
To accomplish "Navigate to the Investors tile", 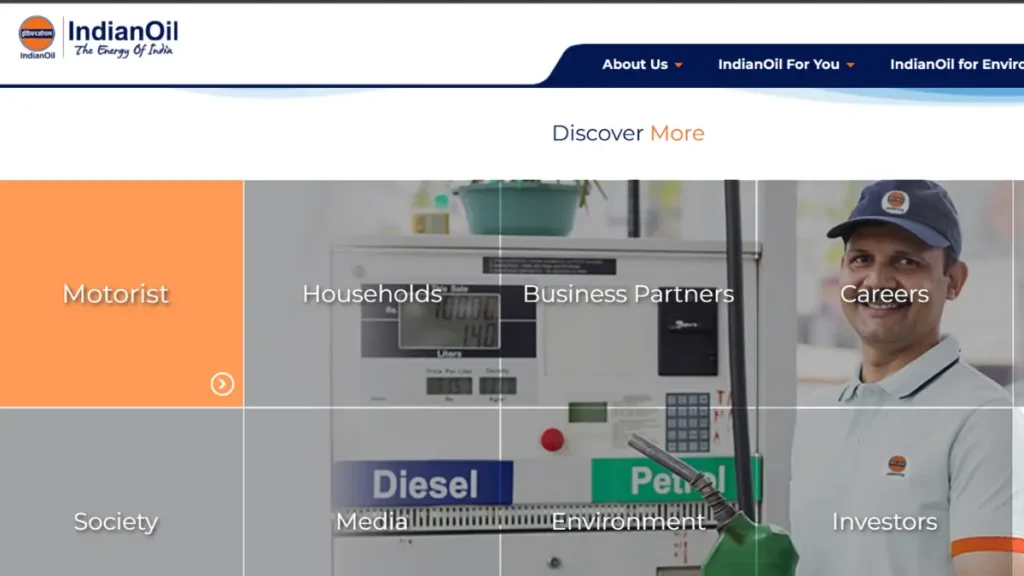I will (x=884, y=521).
